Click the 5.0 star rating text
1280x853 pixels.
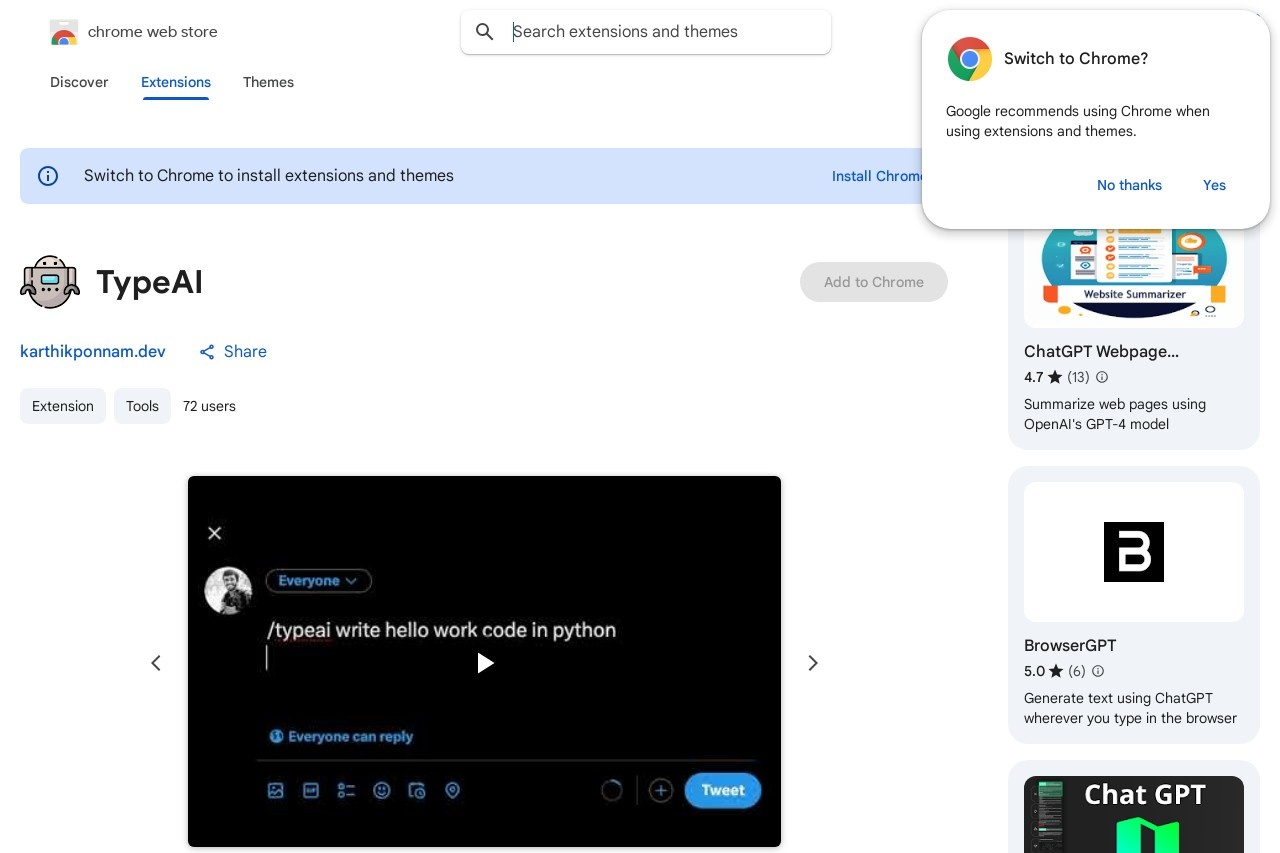1034,672
